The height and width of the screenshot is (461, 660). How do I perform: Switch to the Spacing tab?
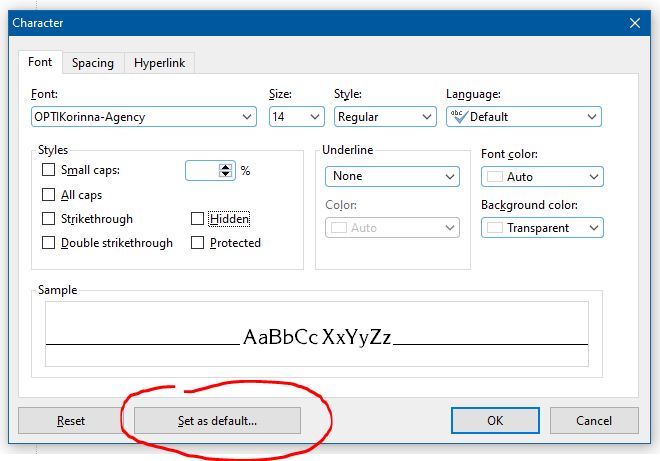pos(93,63)
